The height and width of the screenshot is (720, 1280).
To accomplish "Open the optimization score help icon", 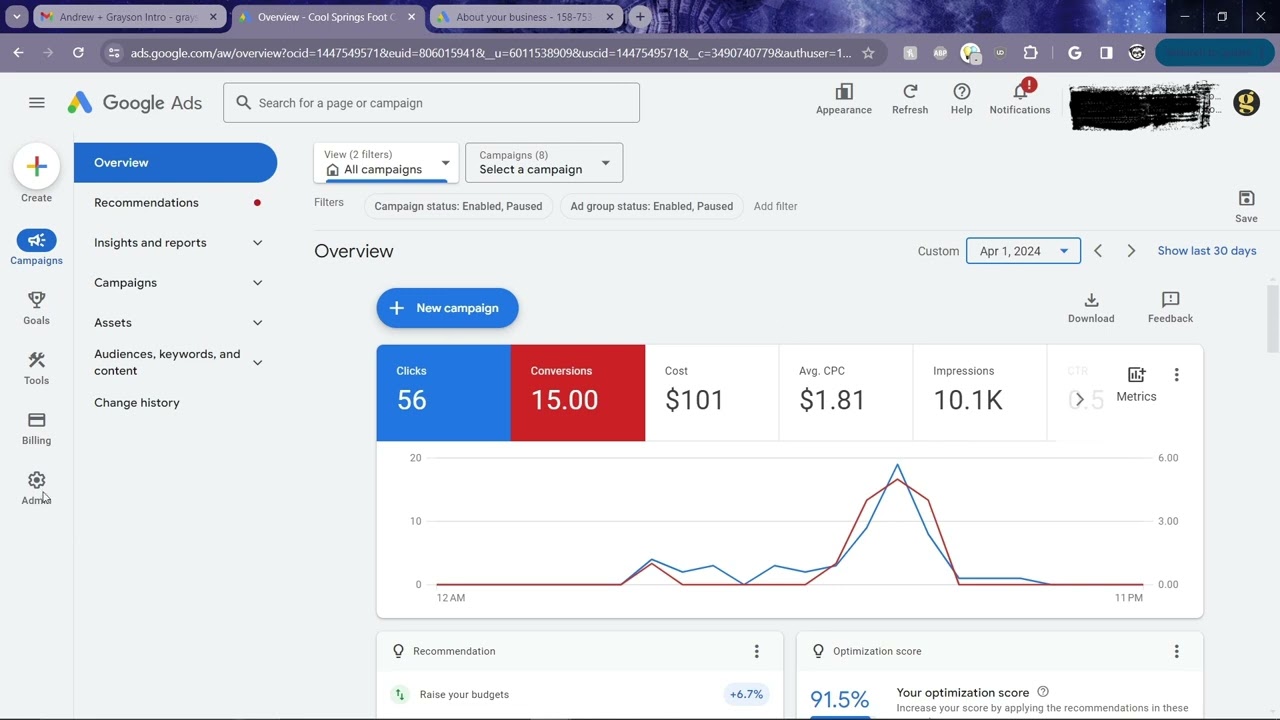I will coord(1043,692).
